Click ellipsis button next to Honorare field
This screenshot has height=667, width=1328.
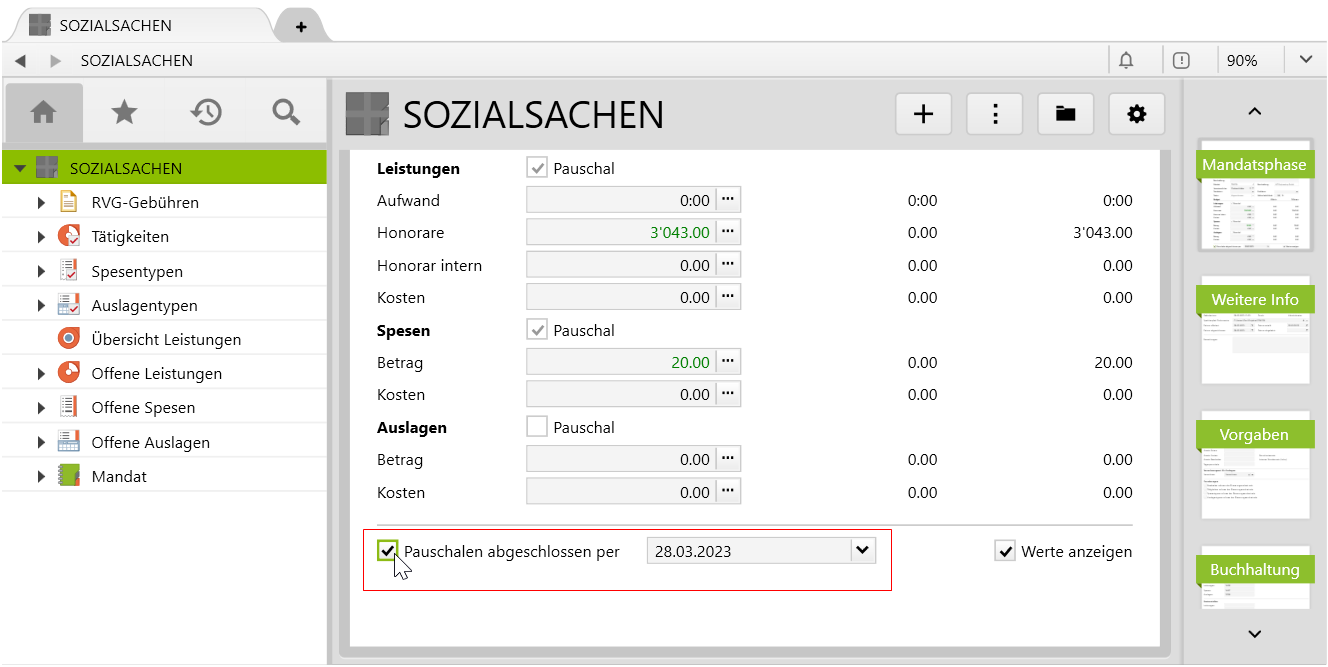click(x=728, y=233)
